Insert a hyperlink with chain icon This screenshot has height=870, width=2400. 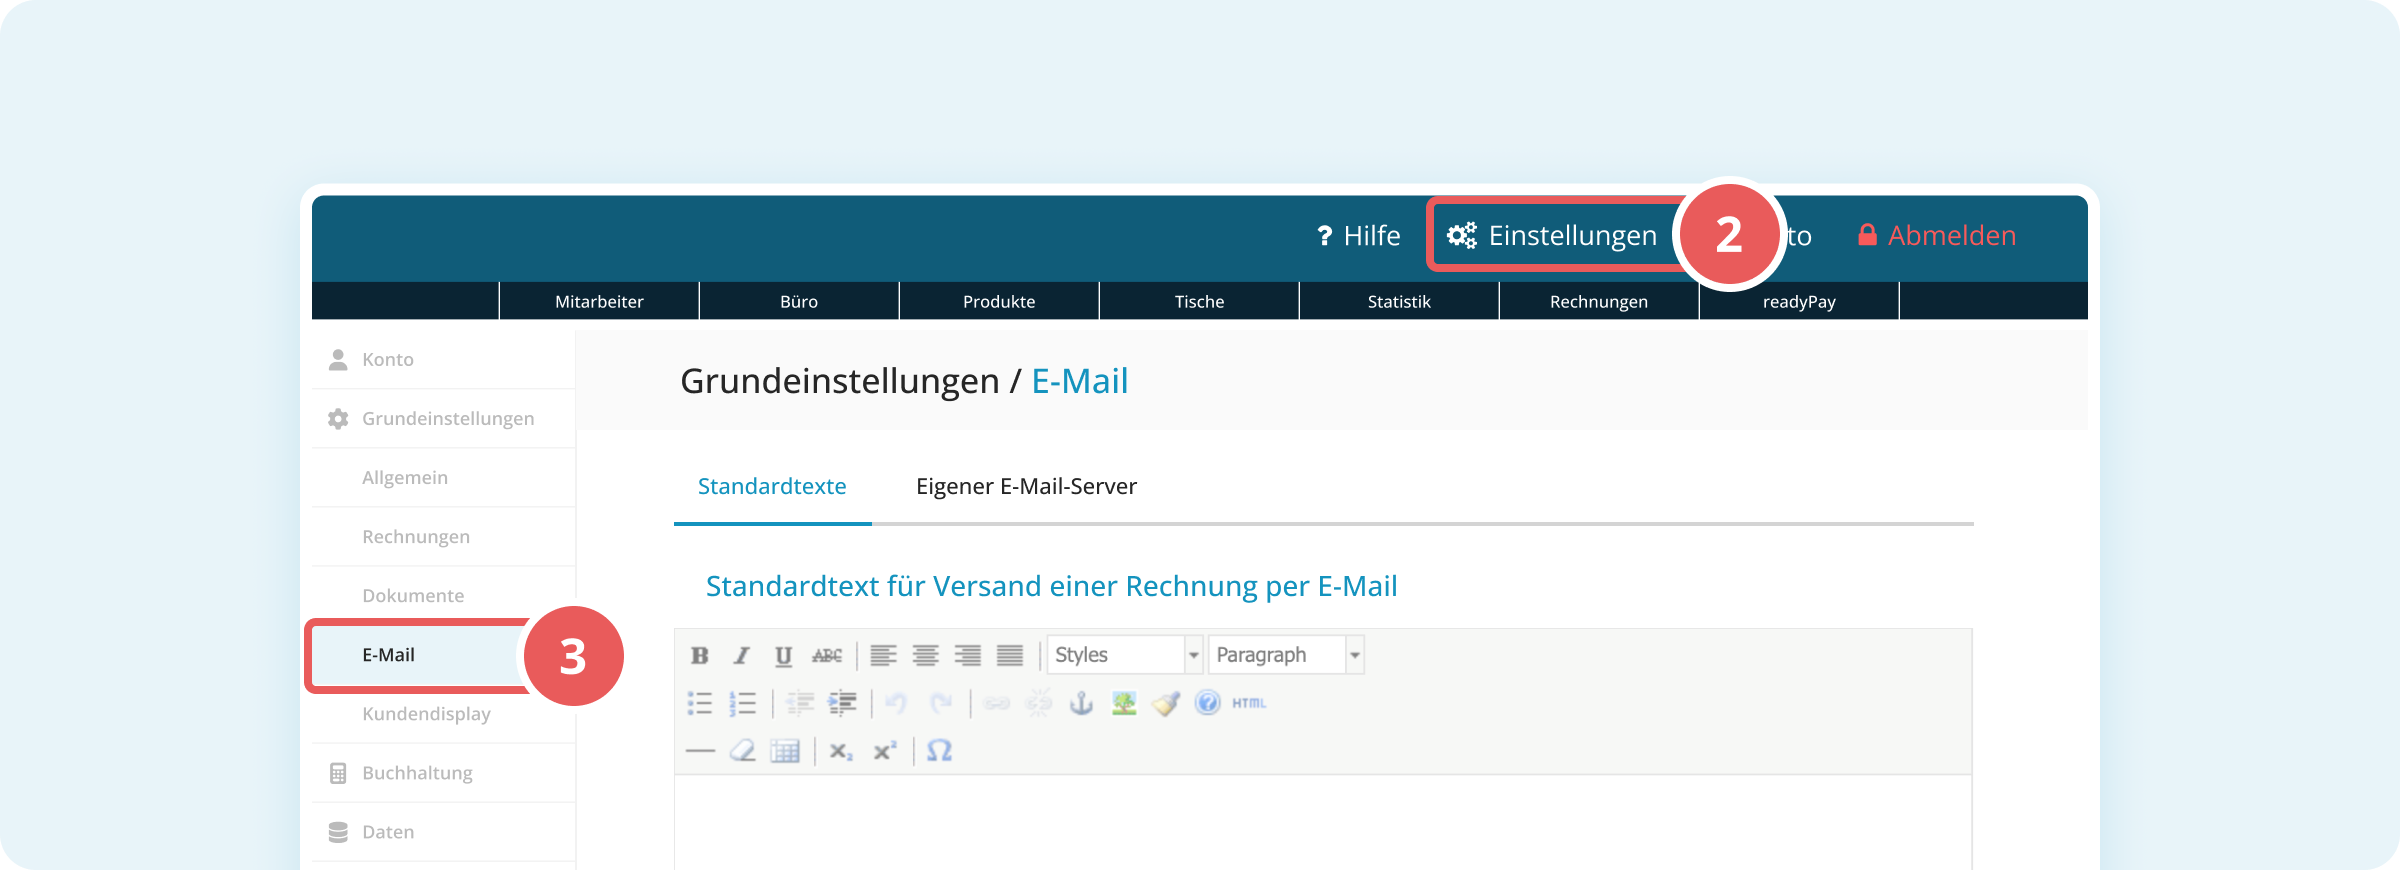pos(997,704)
